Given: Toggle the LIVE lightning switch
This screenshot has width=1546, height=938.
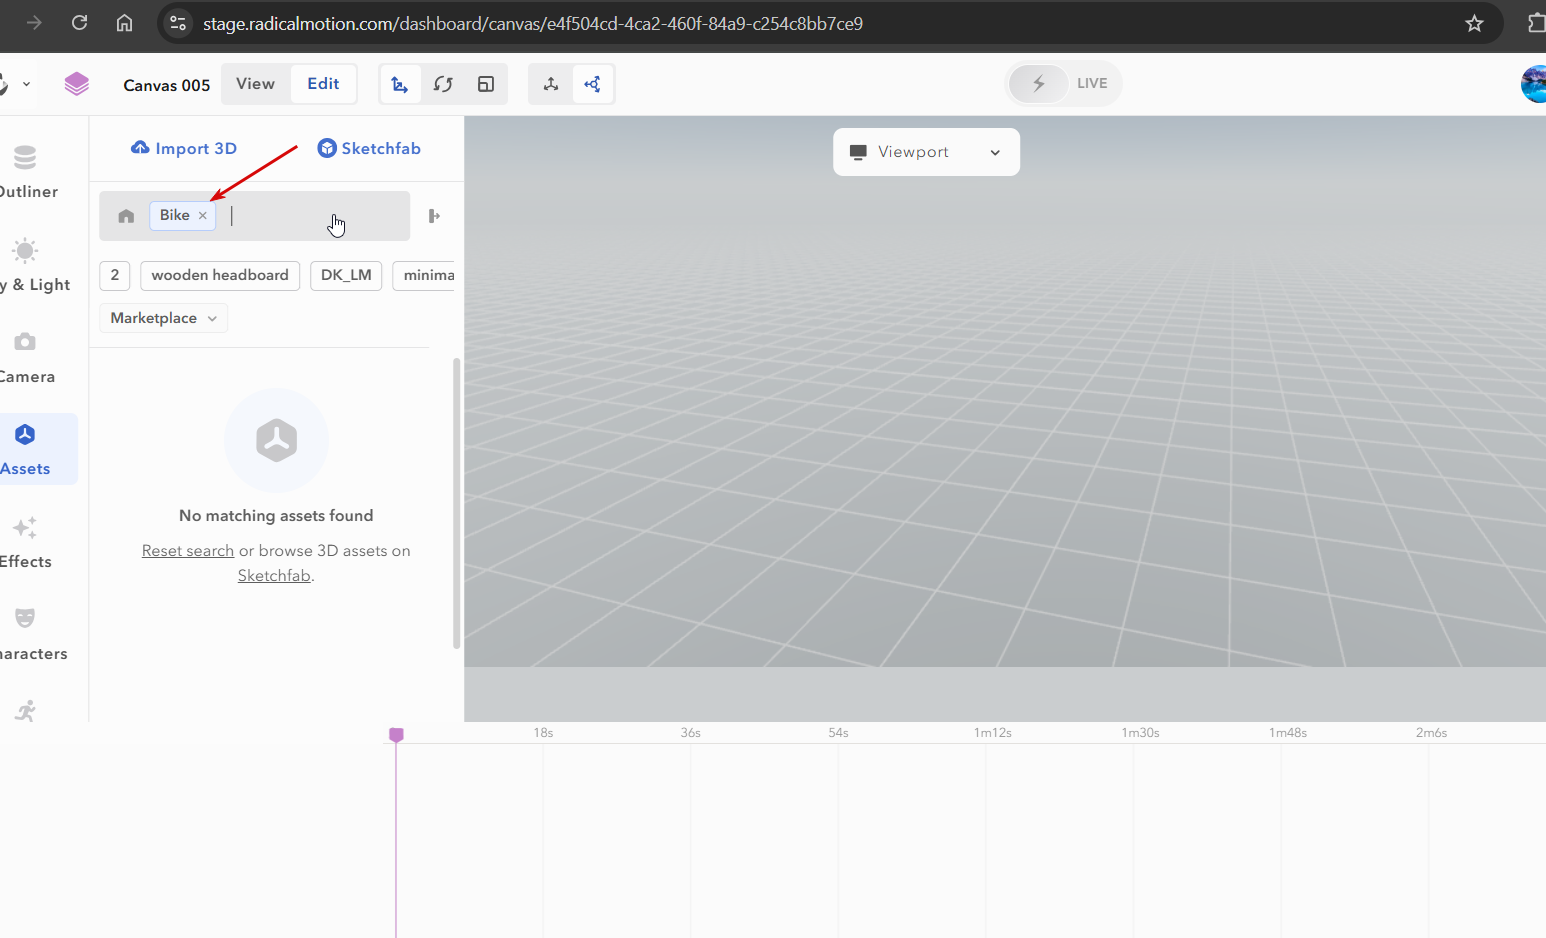Looking at the screenshot, I should click(x=1039, y=83).
